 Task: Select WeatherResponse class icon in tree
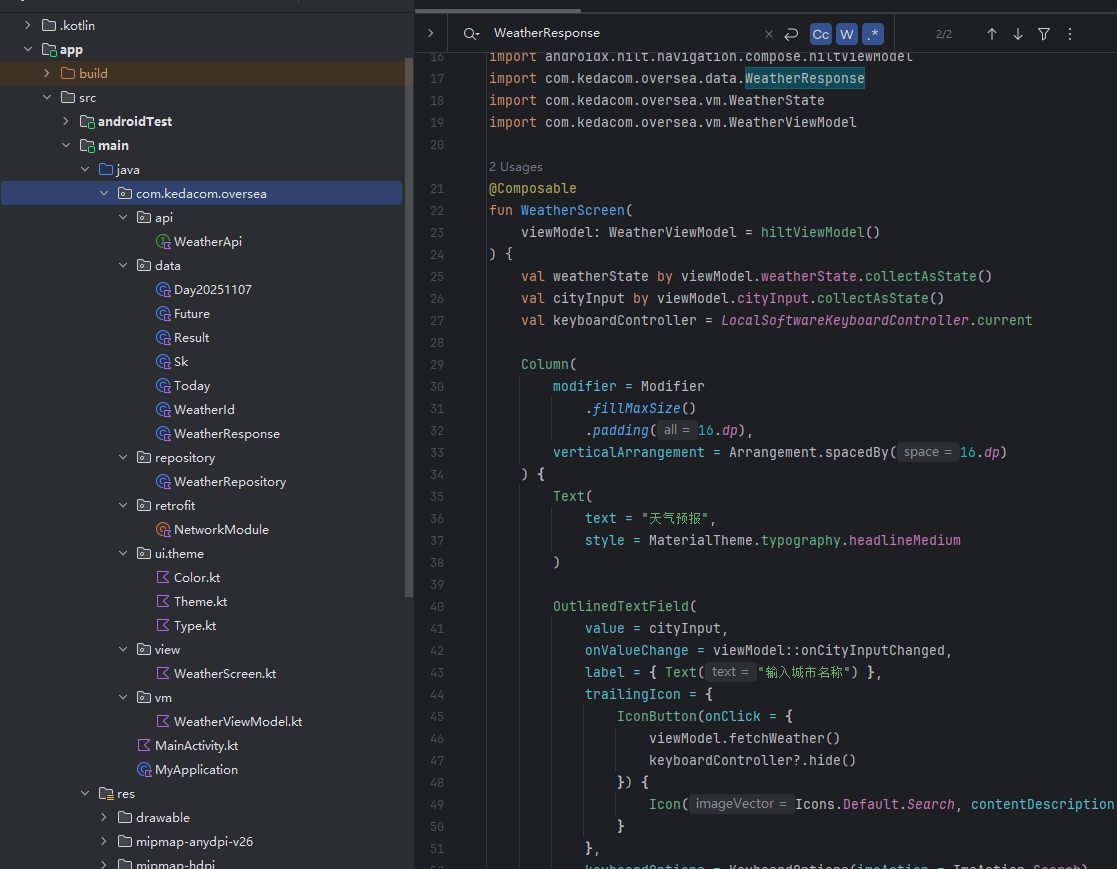tap(163, 434)
